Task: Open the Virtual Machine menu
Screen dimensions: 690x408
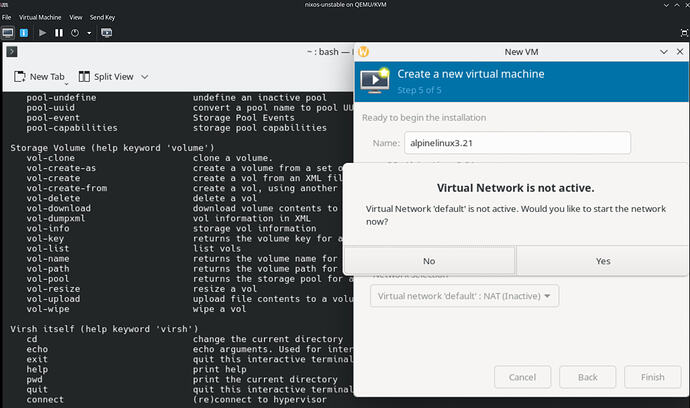Action: (x=40, y=17)
